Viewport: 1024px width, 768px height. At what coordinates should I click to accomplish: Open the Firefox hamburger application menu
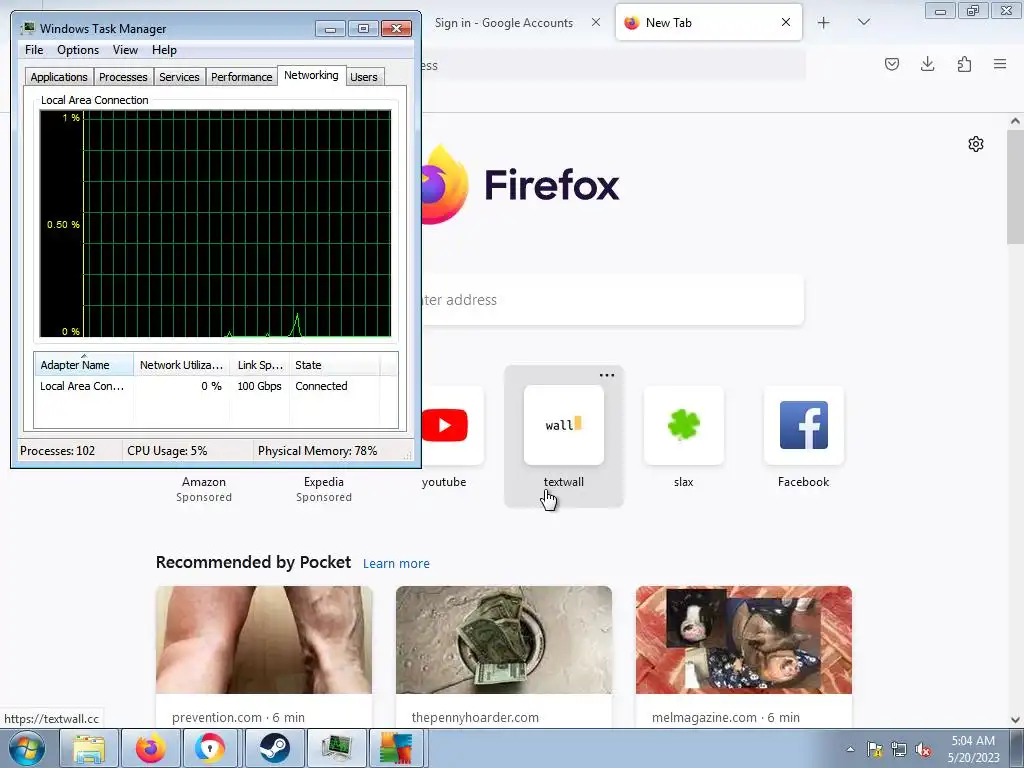pos(1000,64)
